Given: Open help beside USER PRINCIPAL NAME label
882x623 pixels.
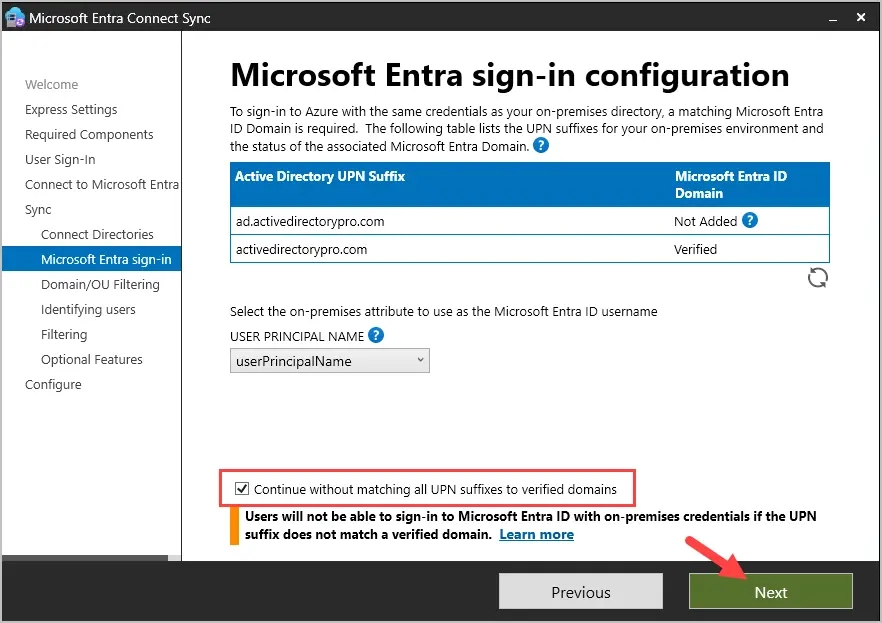Looking at the screenshot, I should click(x=375, y=335).
